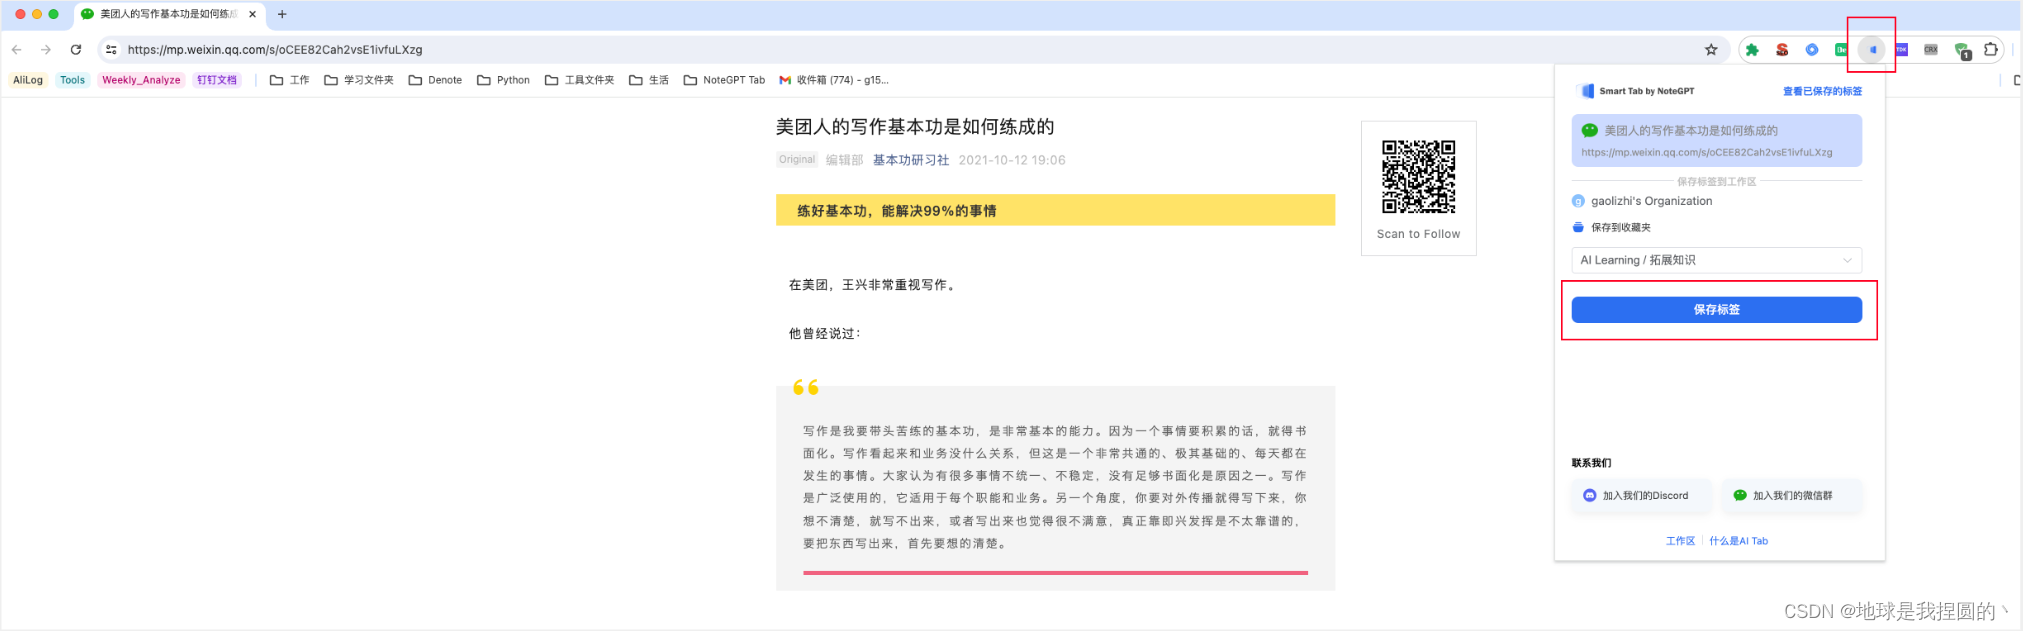The width and height of the screenshot is (2023, 631).
Task: Expand the 工作 bookmark folder
Action: 290,80
